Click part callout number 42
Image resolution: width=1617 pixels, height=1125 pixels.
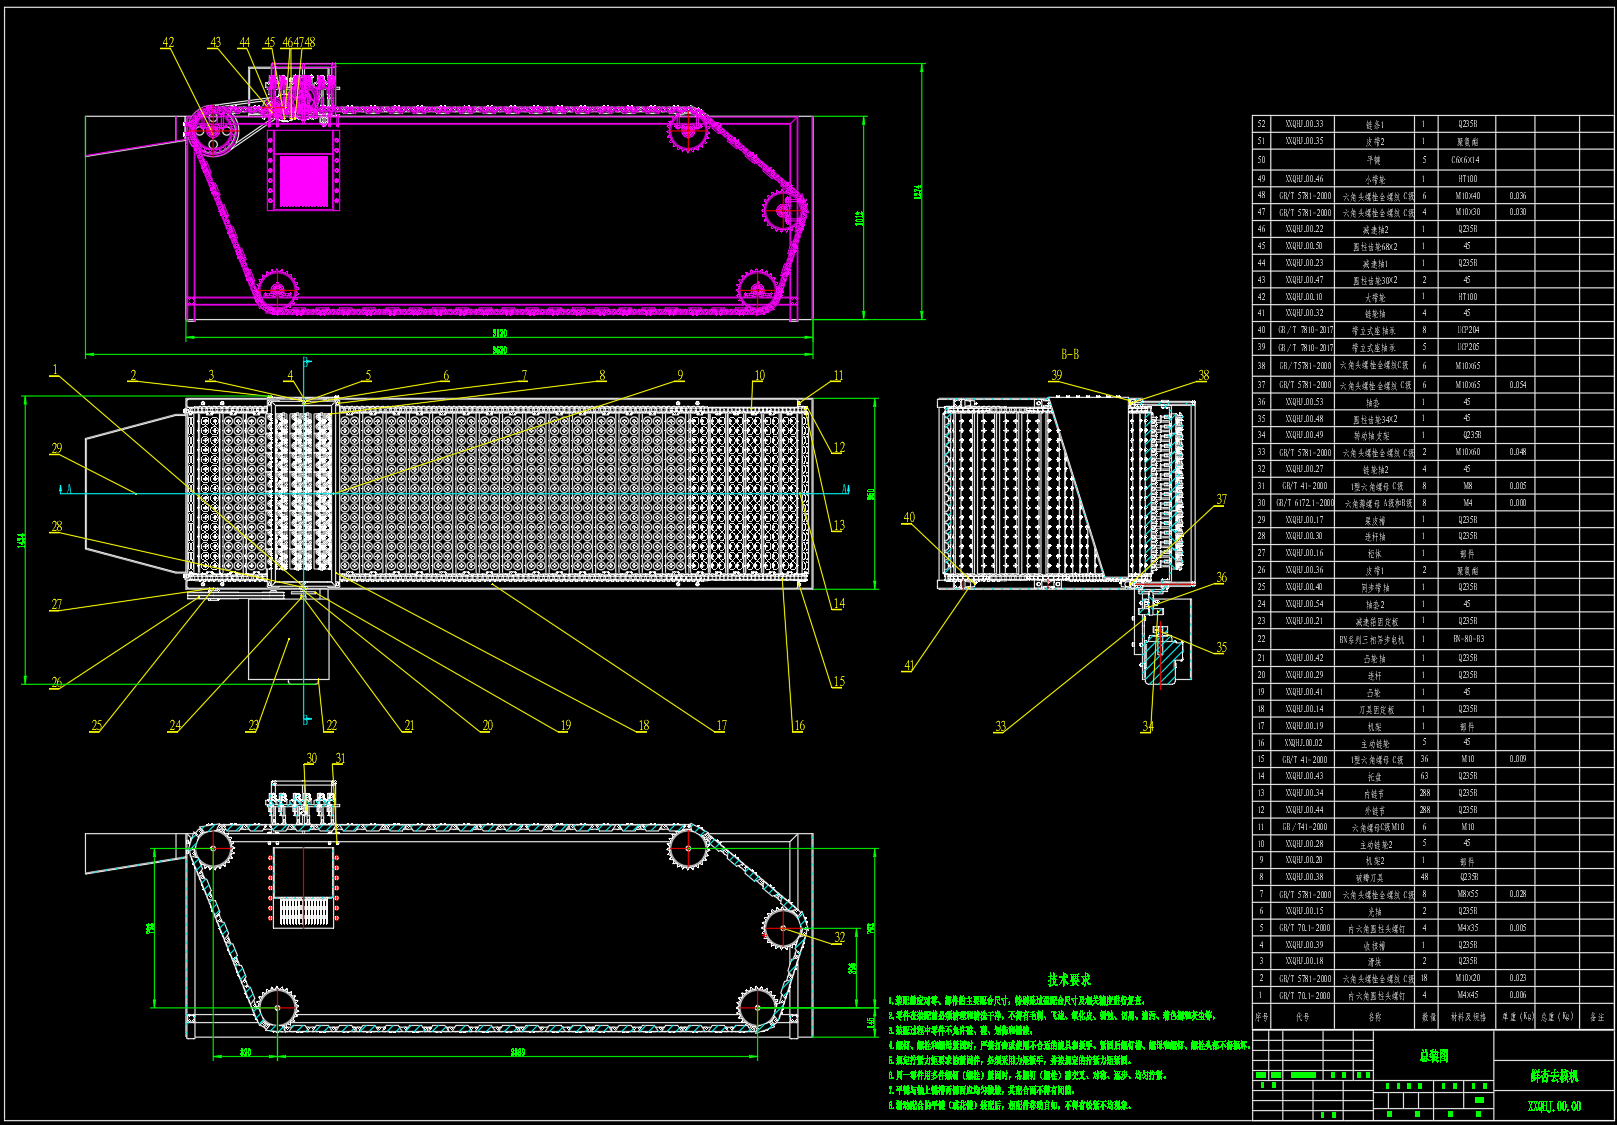click(x=168, y=43)
